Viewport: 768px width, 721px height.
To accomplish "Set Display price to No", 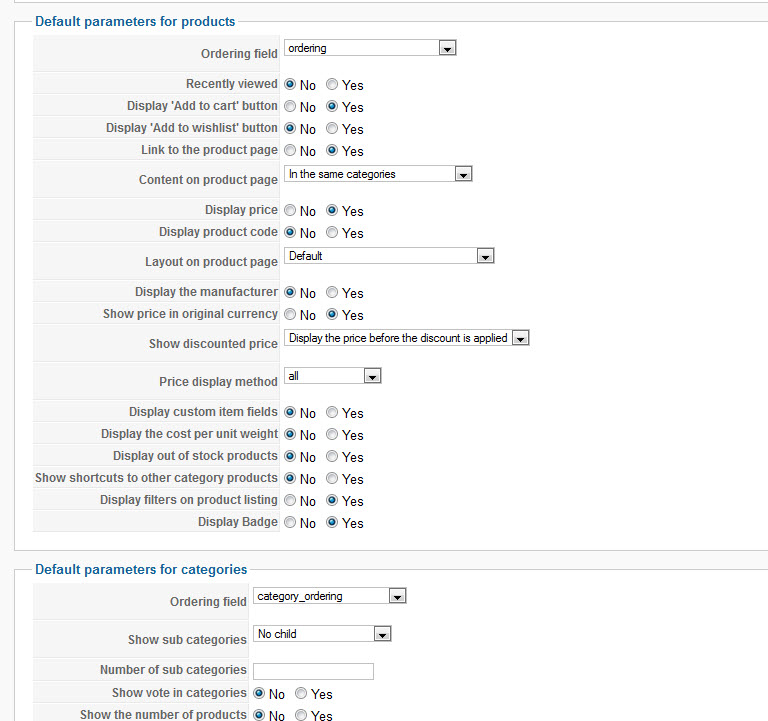I will pyautogui.click(x=290, y=211).
